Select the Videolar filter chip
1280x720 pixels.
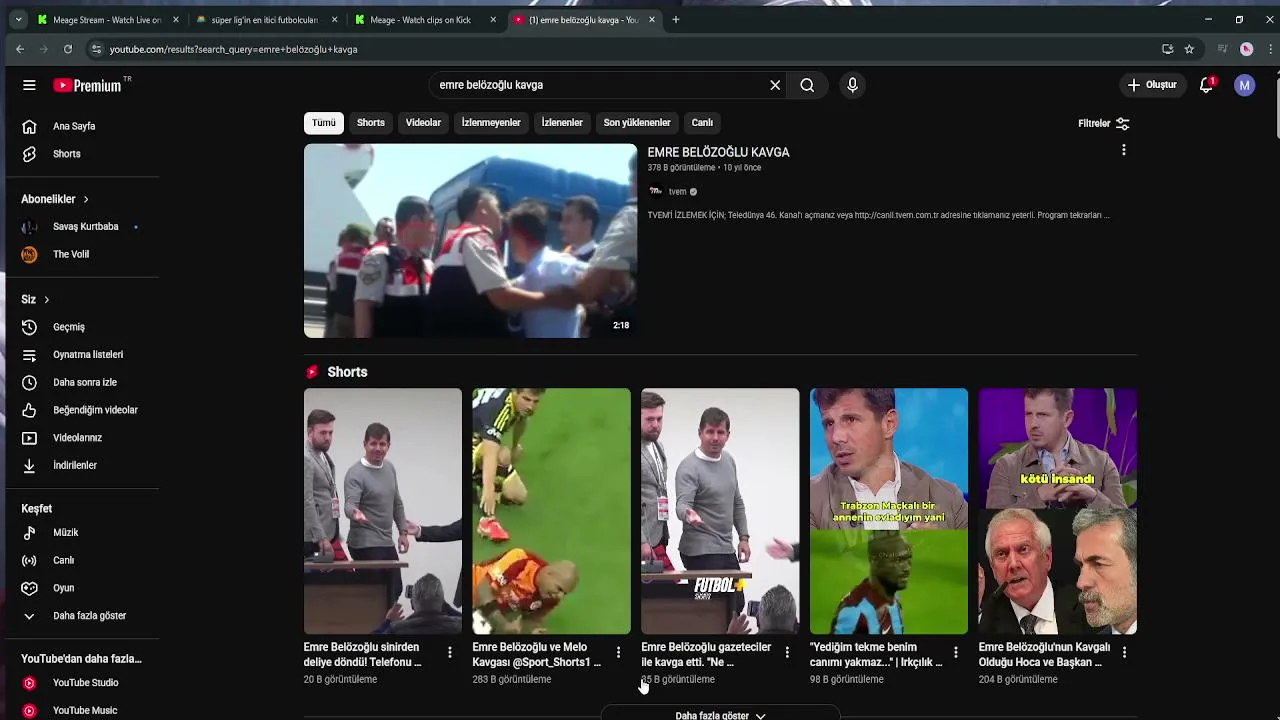tap(423, 123)
